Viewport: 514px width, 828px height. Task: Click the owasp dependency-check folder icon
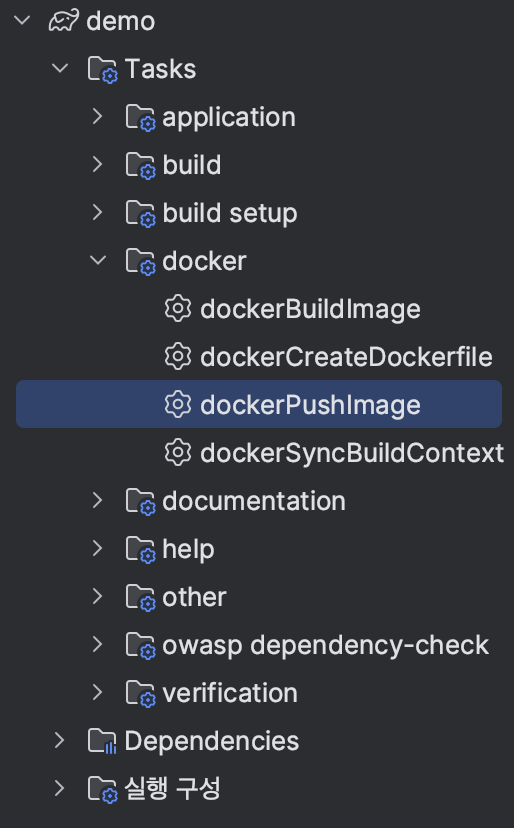tap(141, 645)
